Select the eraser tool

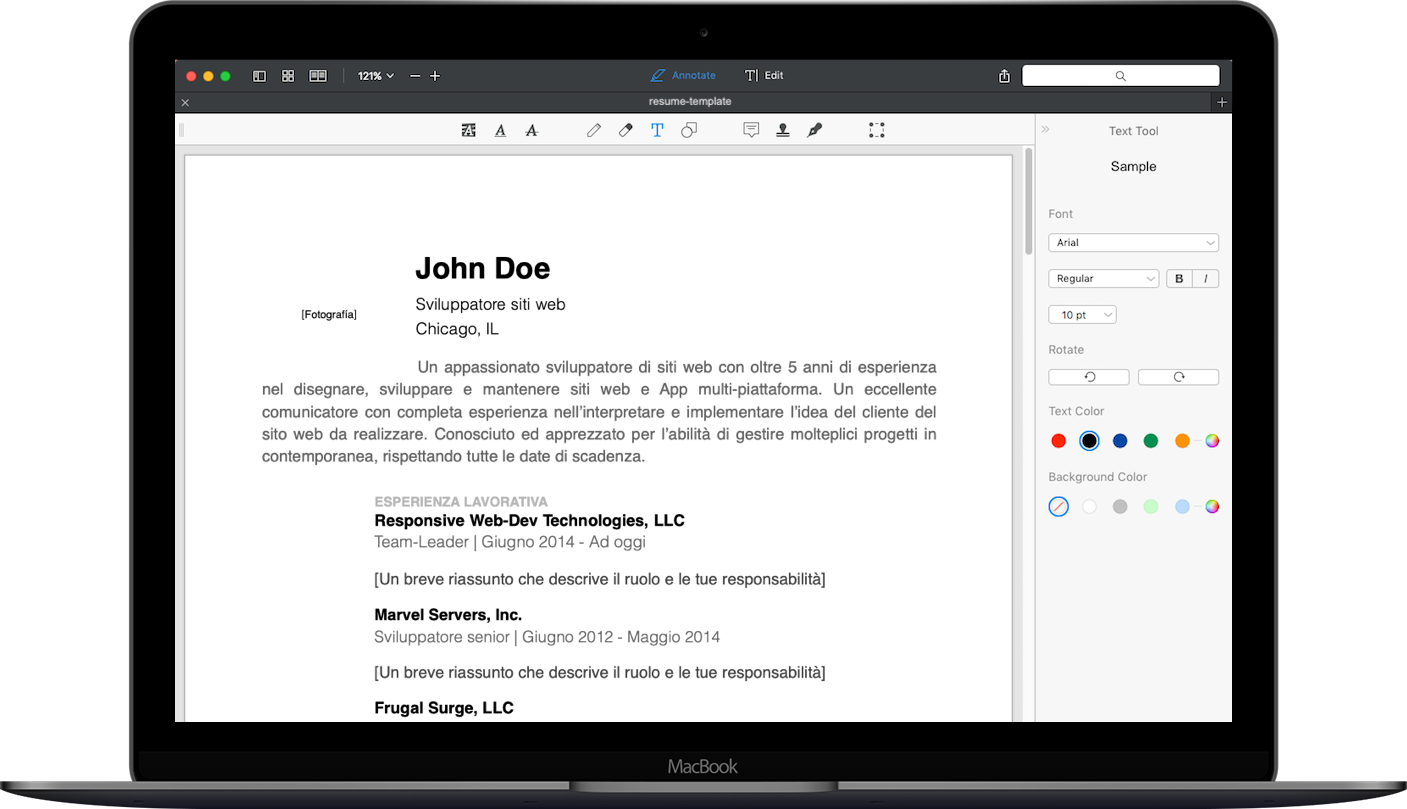click(x=626, y=130)
